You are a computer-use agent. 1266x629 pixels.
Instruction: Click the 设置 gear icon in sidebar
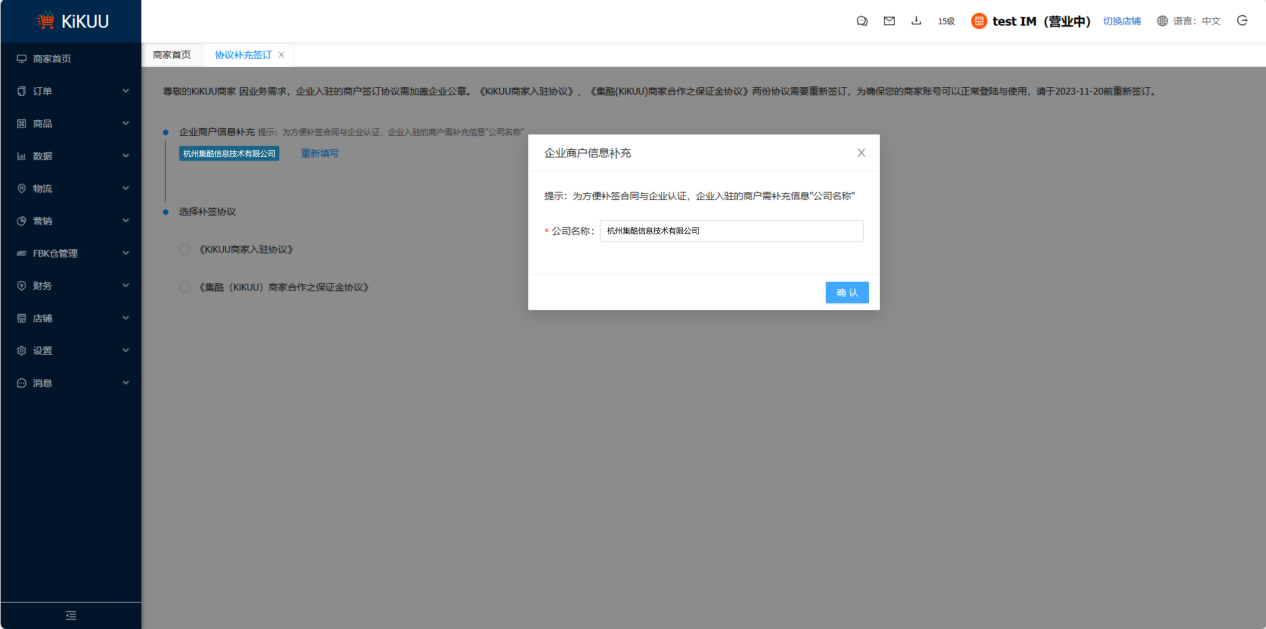point(22,351)
